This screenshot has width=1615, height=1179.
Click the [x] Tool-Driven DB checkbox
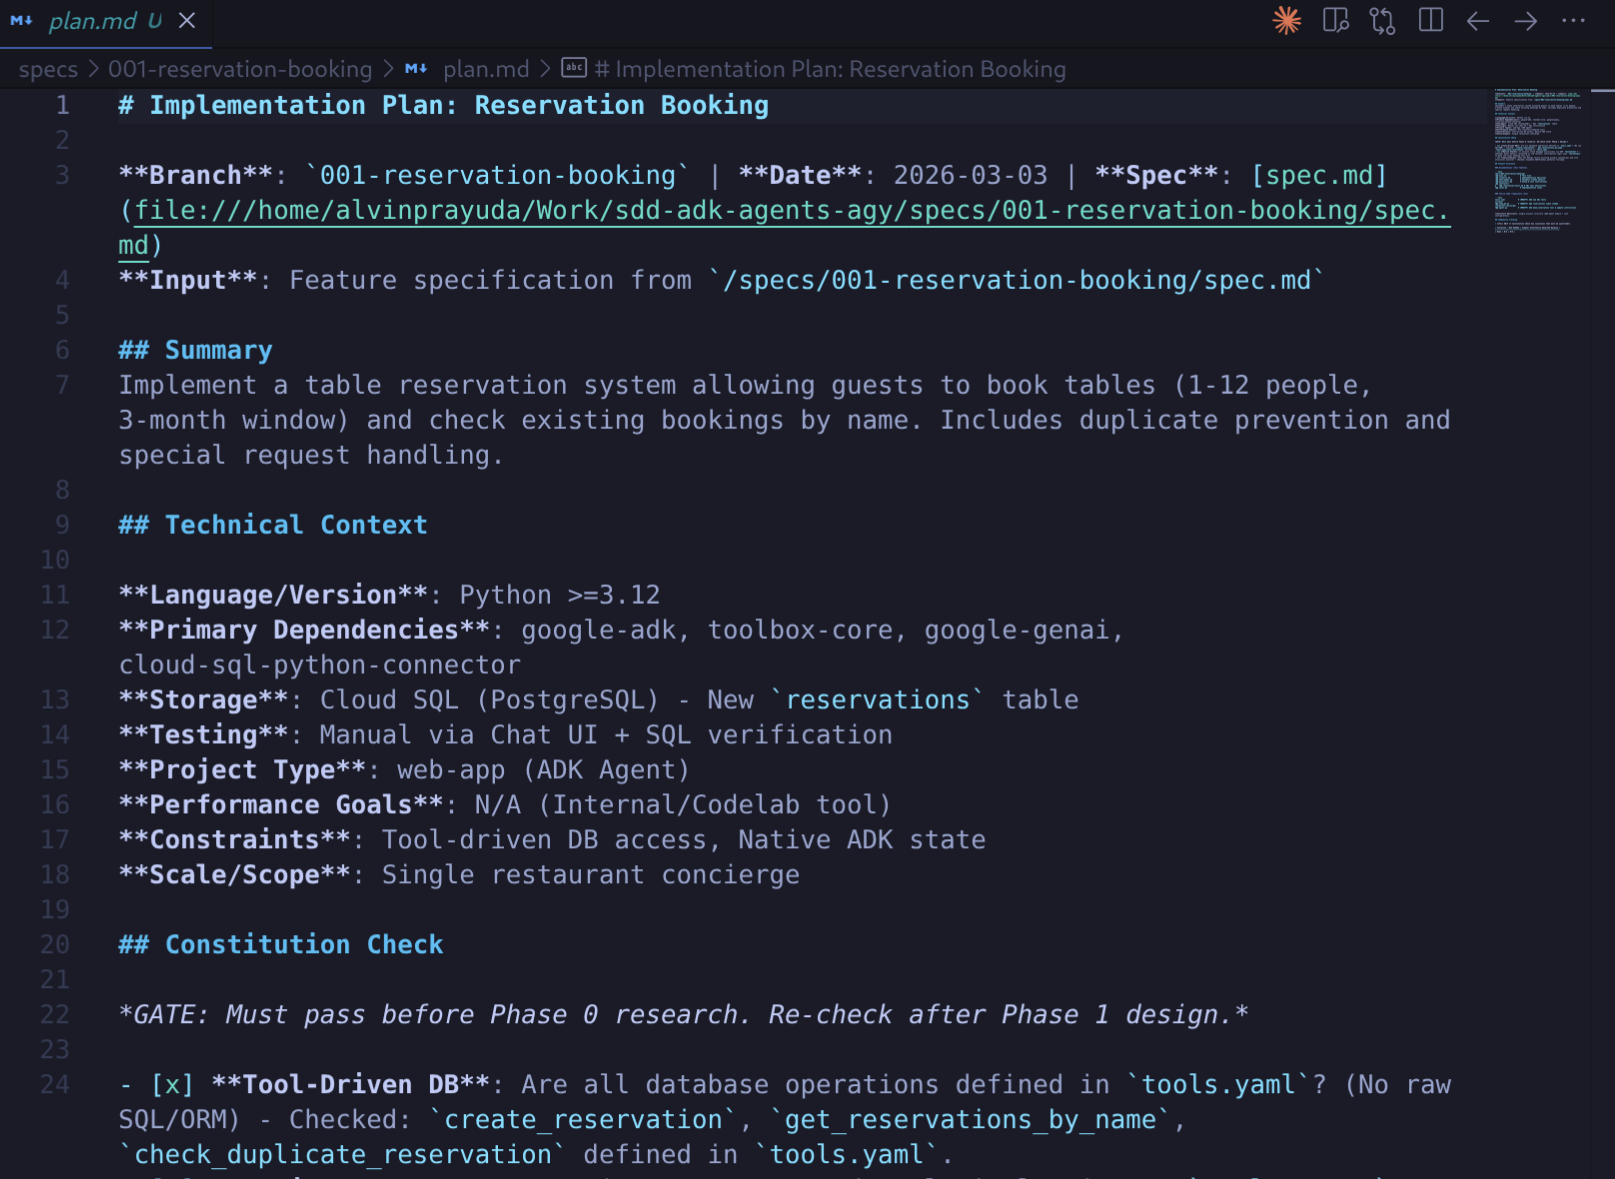point(172,1085)
